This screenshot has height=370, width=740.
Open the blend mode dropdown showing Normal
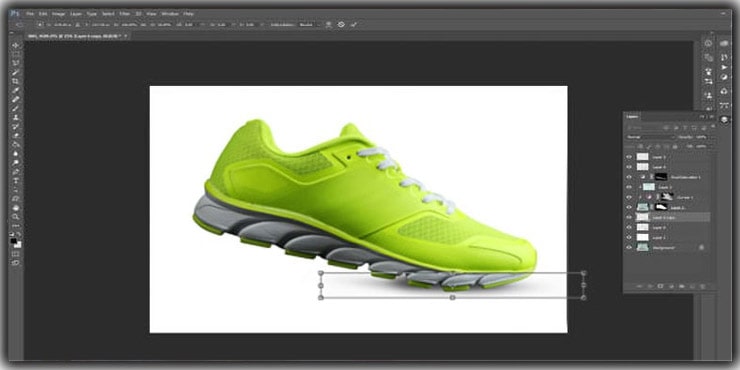point(650,137)
